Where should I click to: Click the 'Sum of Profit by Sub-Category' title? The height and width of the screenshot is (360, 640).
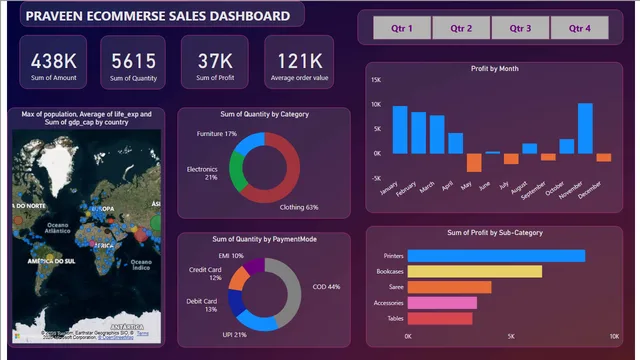(495, 233)
